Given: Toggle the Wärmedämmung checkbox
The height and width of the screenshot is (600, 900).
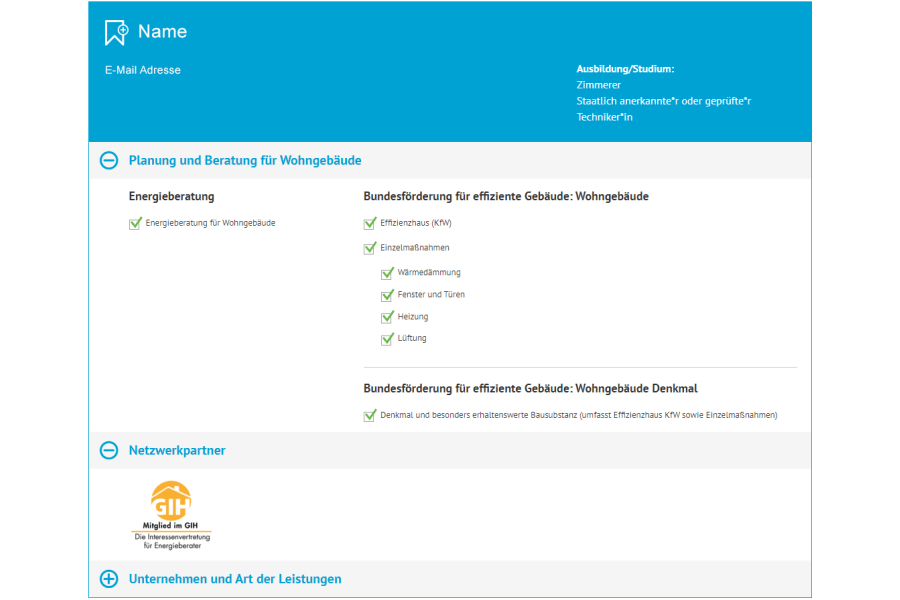Looking at the screenshot, I should (387, 273).
